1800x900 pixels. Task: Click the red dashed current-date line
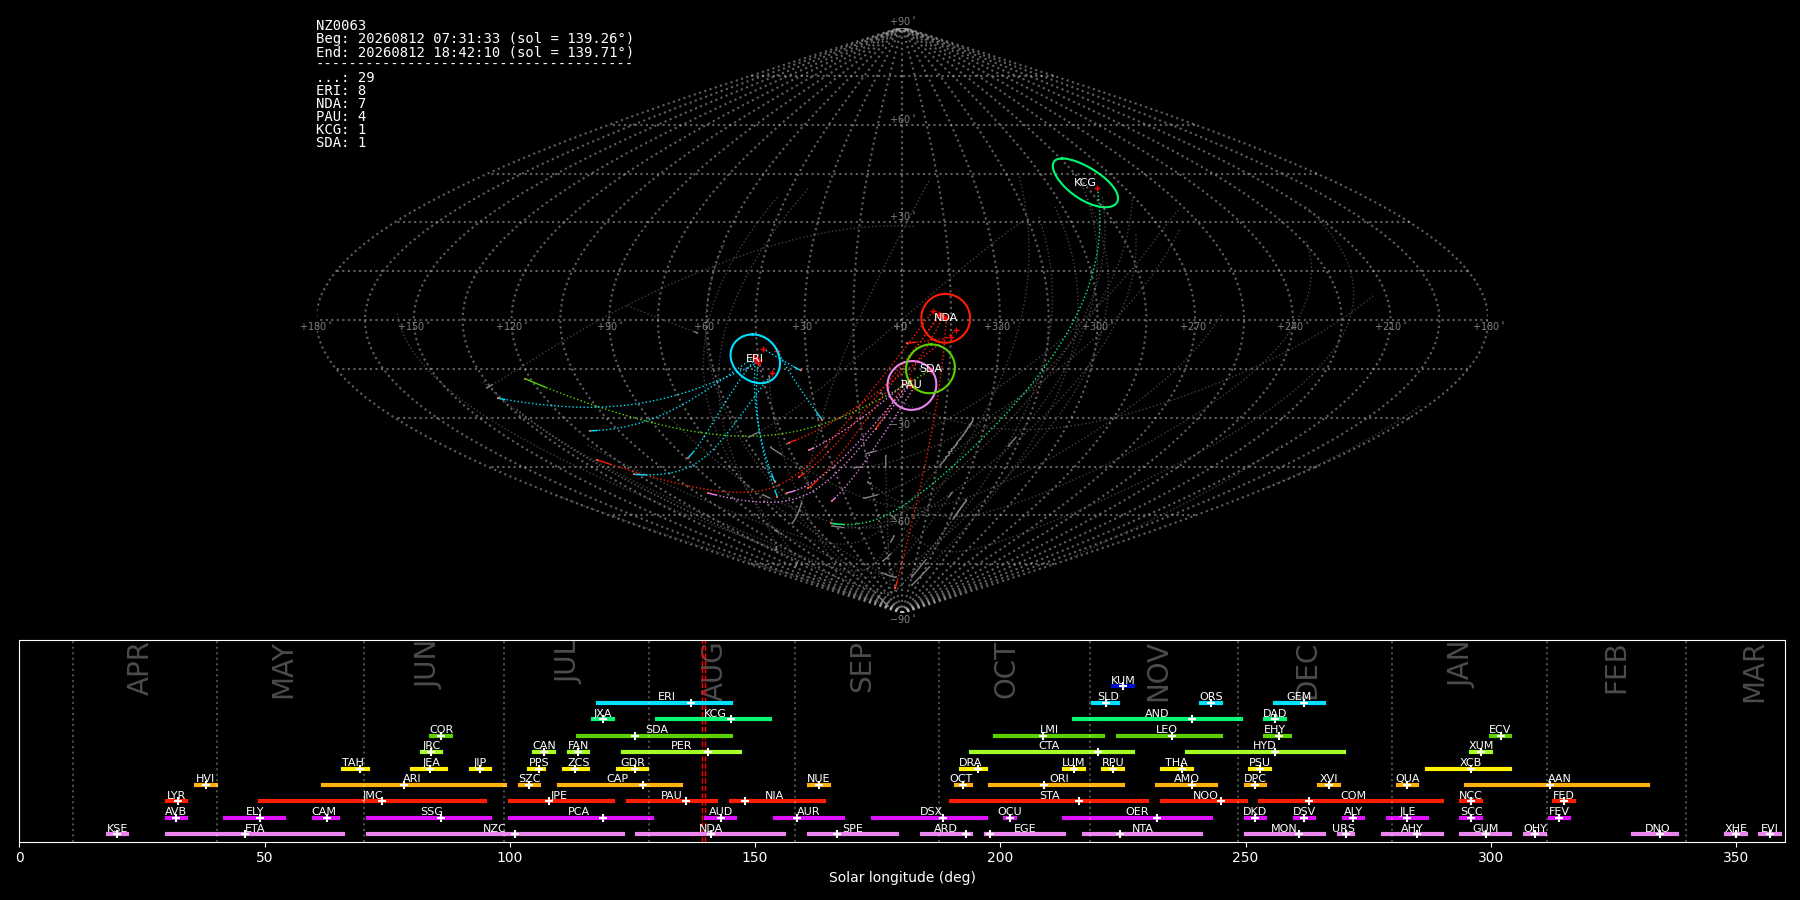pyautogui.click(x=703, y=740)
